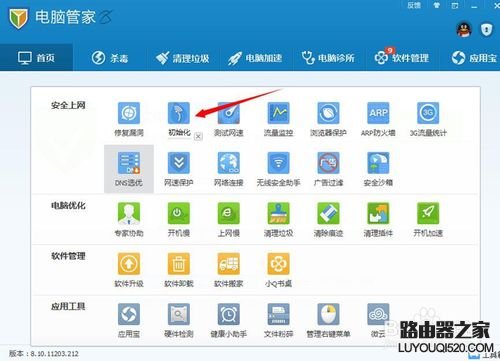Click the QQ penguin avatar icon

tap(464, 30)
